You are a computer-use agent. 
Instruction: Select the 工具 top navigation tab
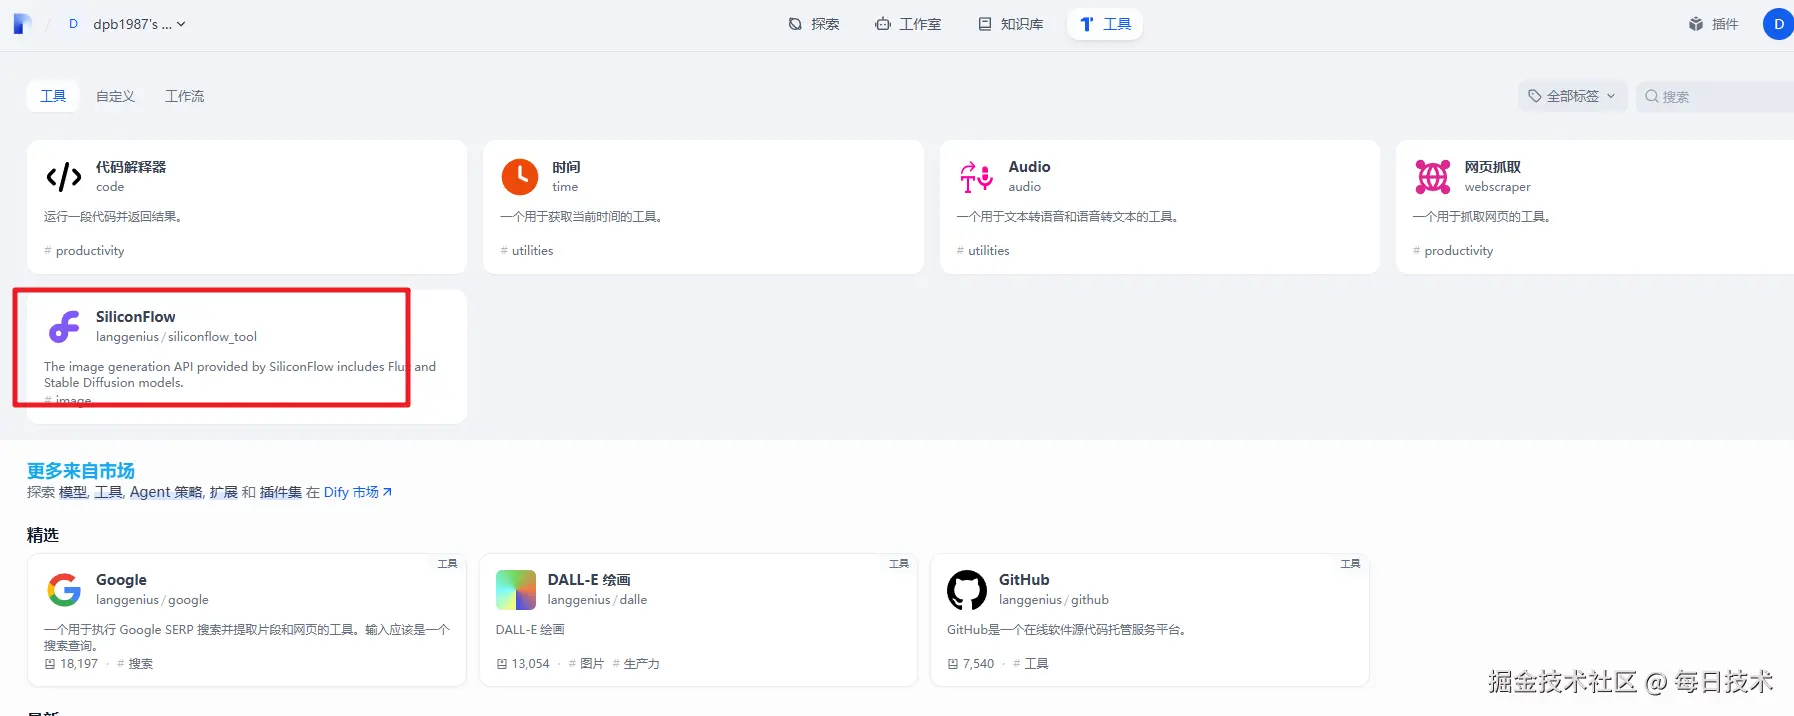1105,24
